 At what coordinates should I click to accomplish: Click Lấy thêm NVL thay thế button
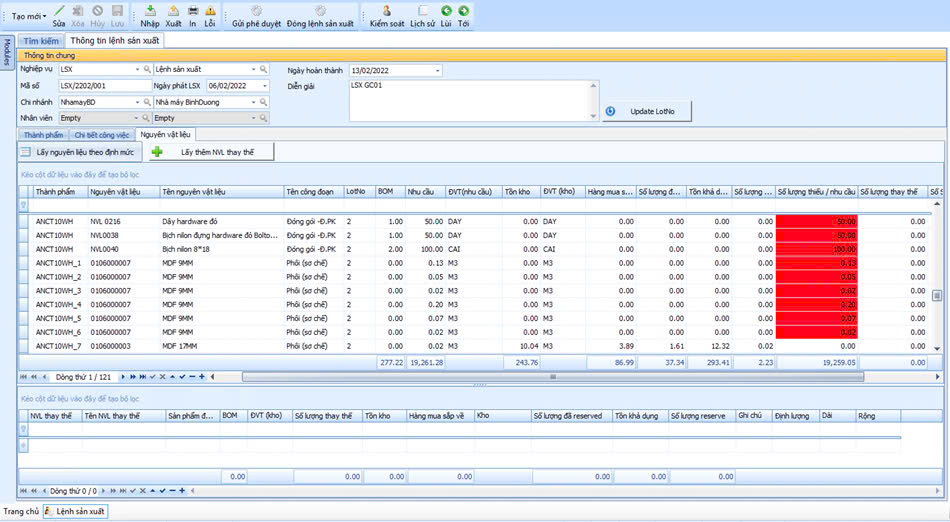211,152
